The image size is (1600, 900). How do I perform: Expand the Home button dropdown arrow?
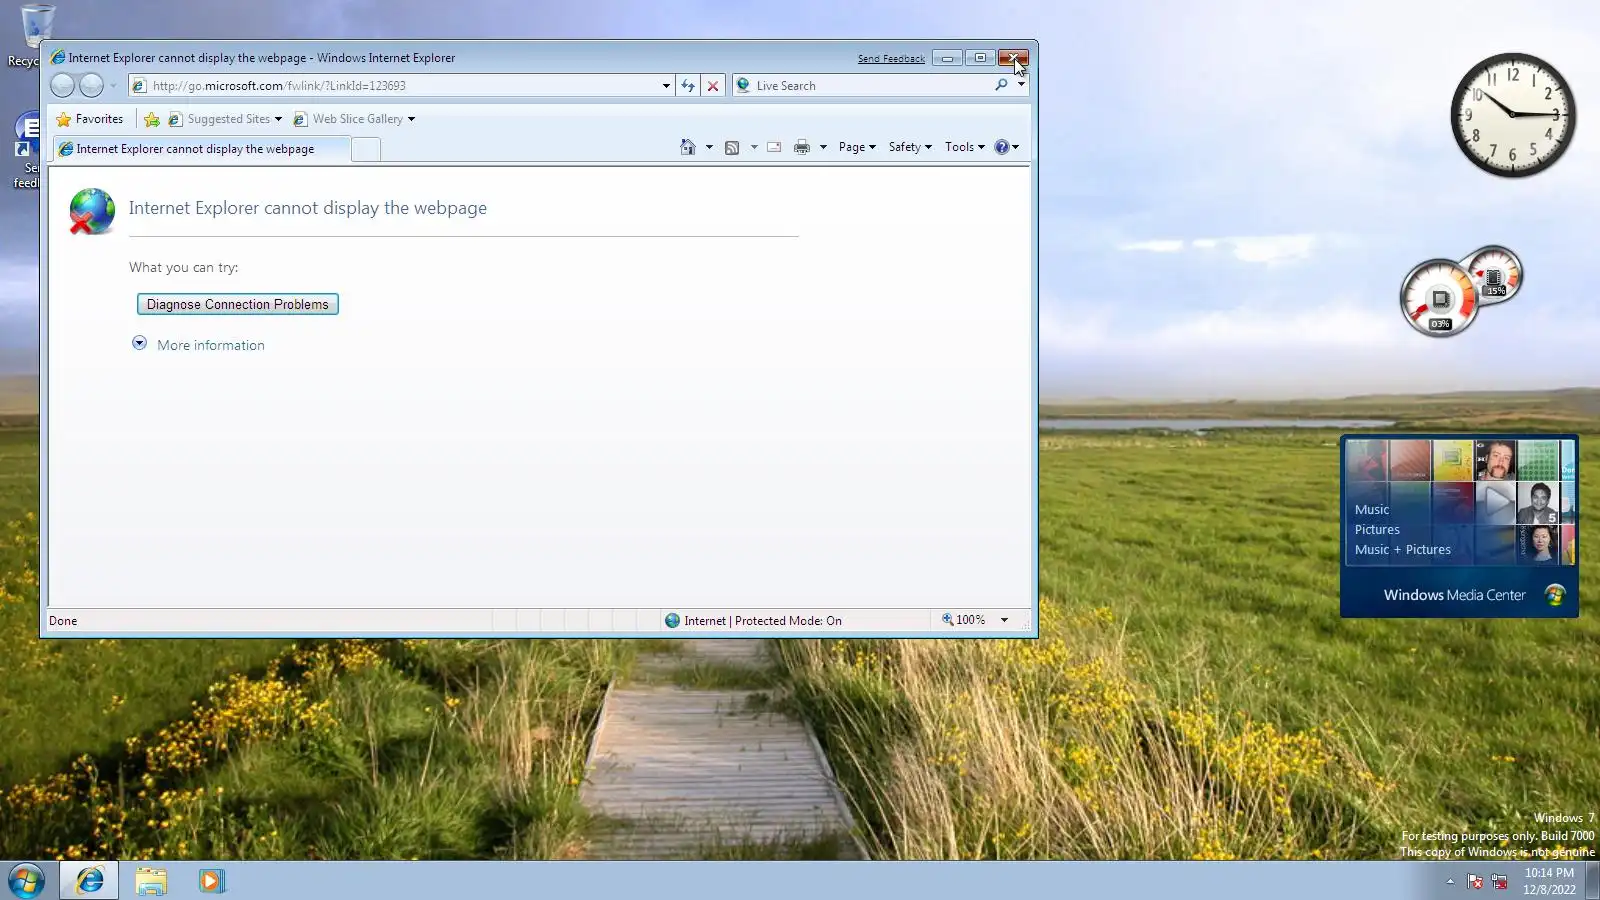709,147
